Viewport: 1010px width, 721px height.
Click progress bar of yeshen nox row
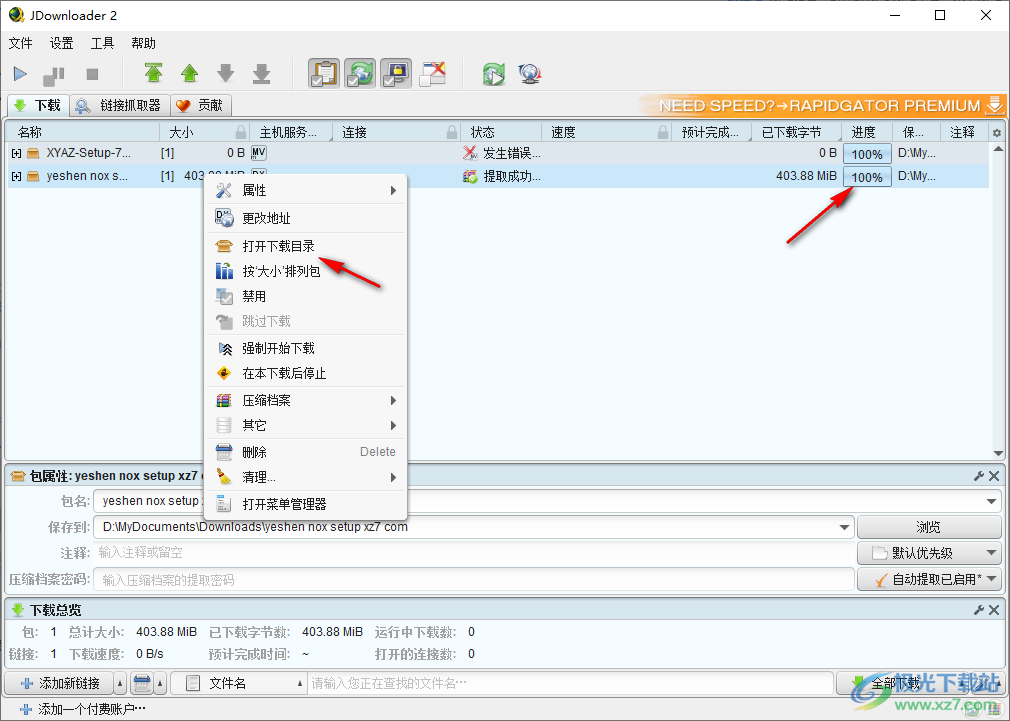[x=867, y=177]
